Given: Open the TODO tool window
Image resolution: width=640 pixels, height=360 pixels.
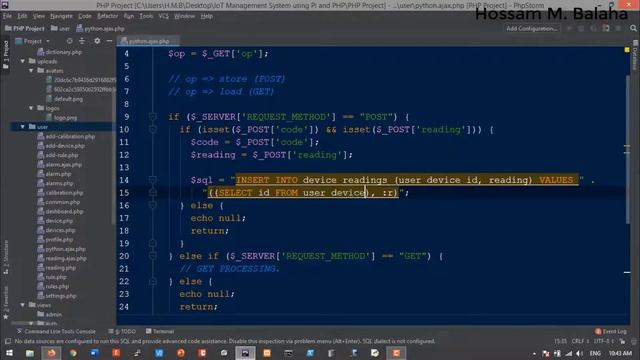Looking at the screenshot, I should pyautogui.click(x=122, y=331).
